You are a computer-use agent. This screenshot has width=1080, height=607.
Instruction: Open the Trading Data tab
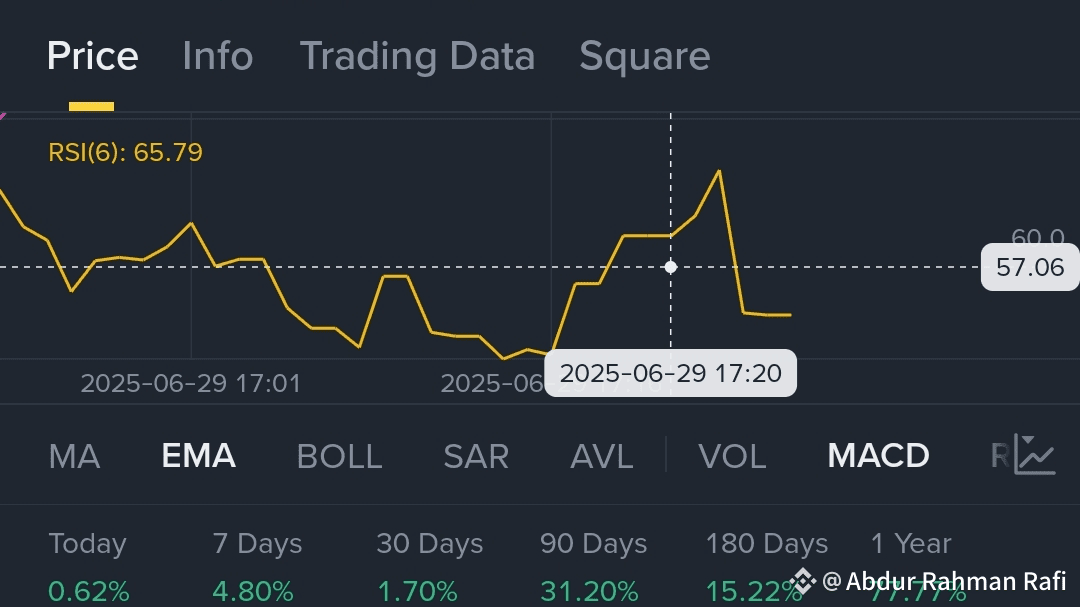[x=417, y=56]
